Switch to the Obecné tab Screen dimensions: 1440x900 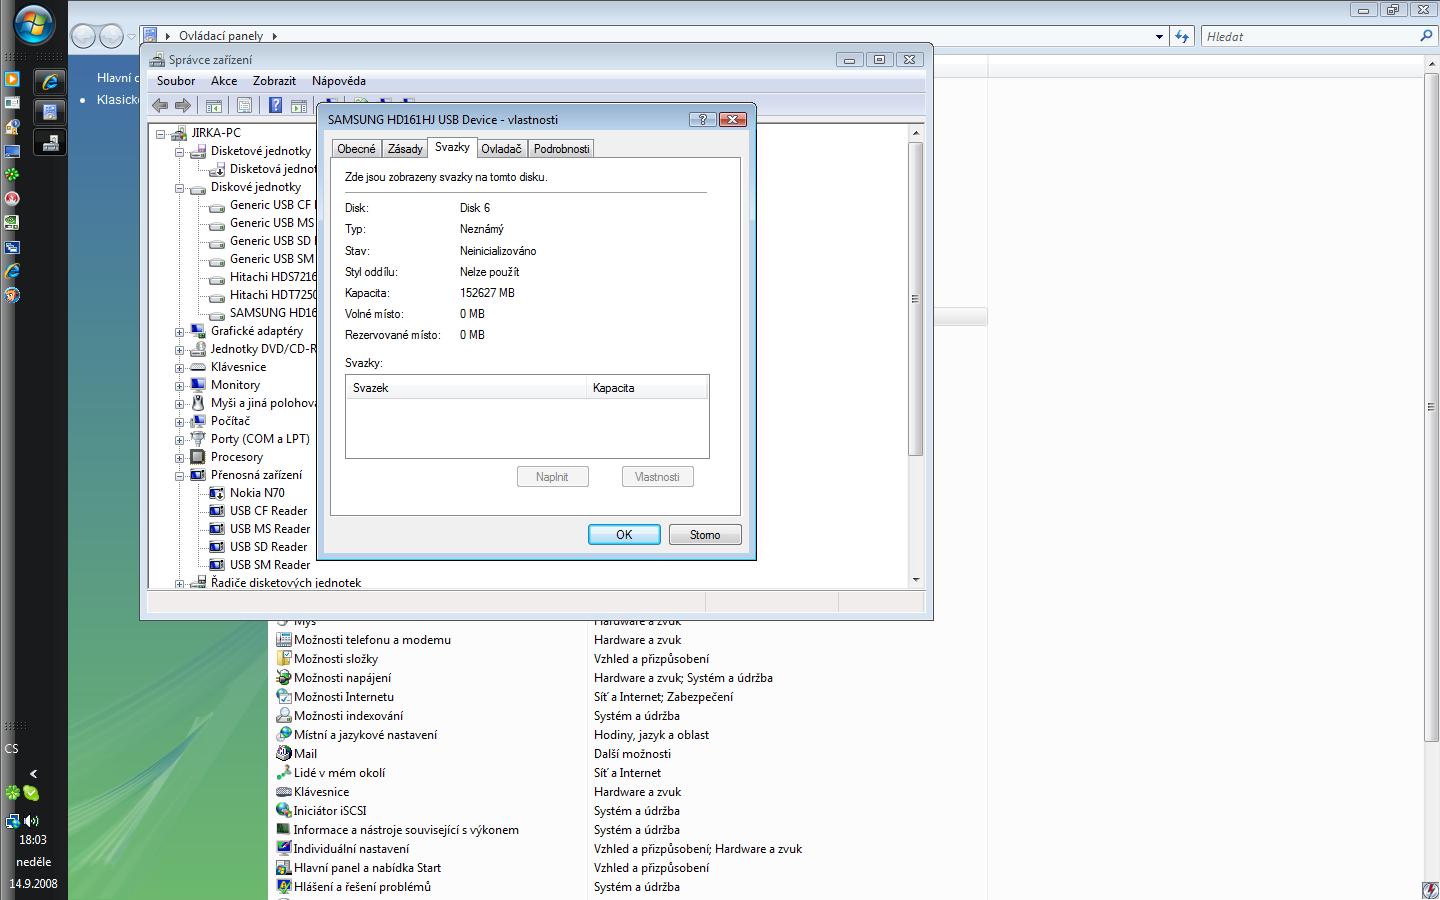point(357,149)
